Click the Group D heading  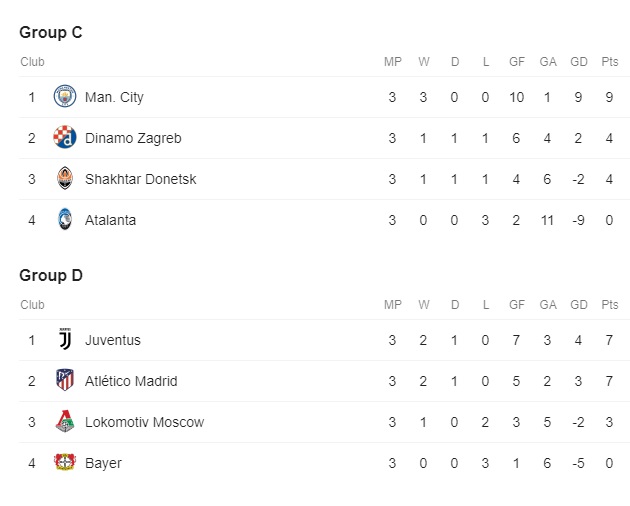[51, 275]
